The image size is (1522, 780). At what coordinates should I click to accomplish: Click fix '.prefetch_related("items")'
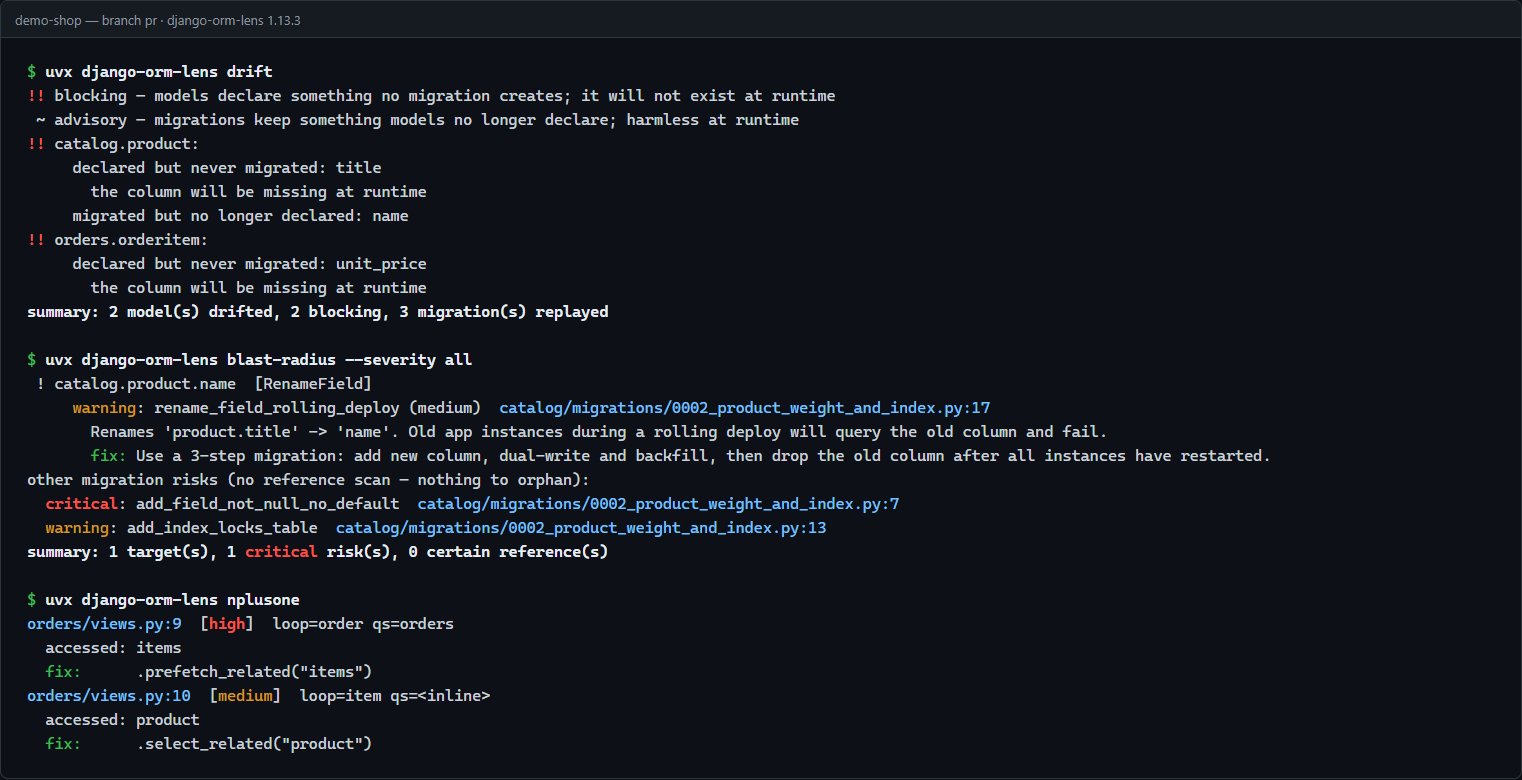(254, 672)
